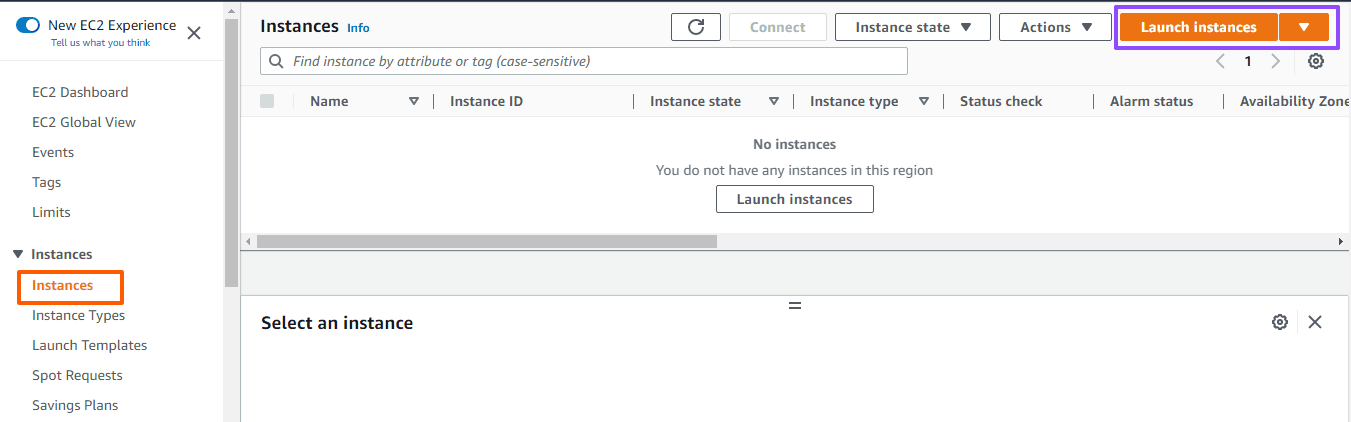
Task: Check the select-all instances checkbox
Action: (x=267, y=101)
